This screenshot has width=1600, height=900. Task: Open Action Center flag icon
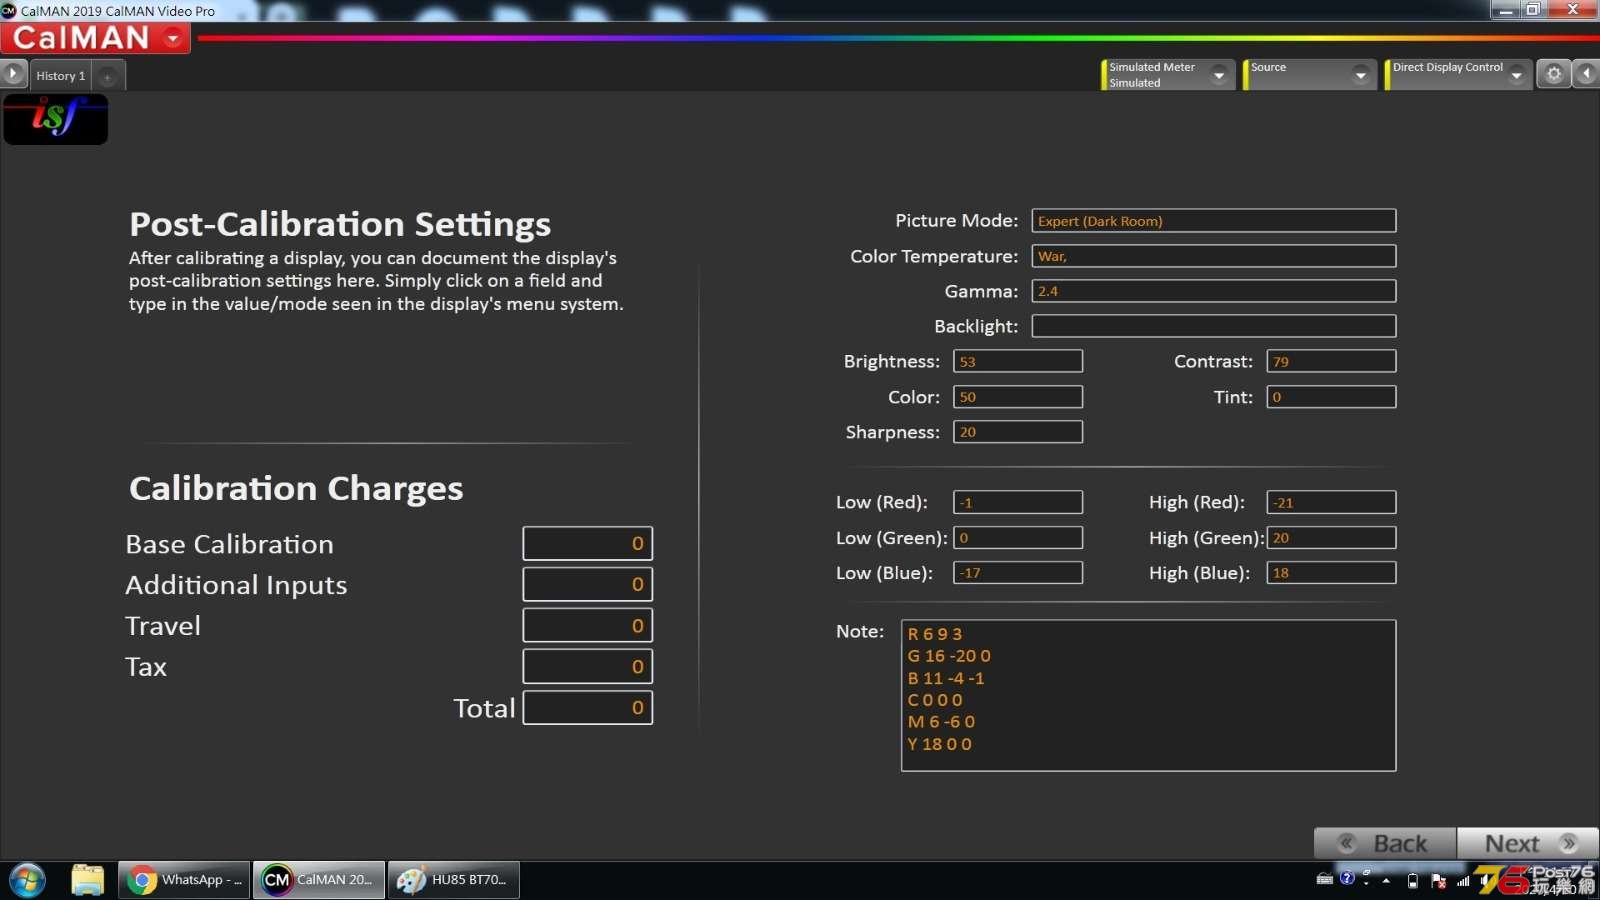[1438, 881]
